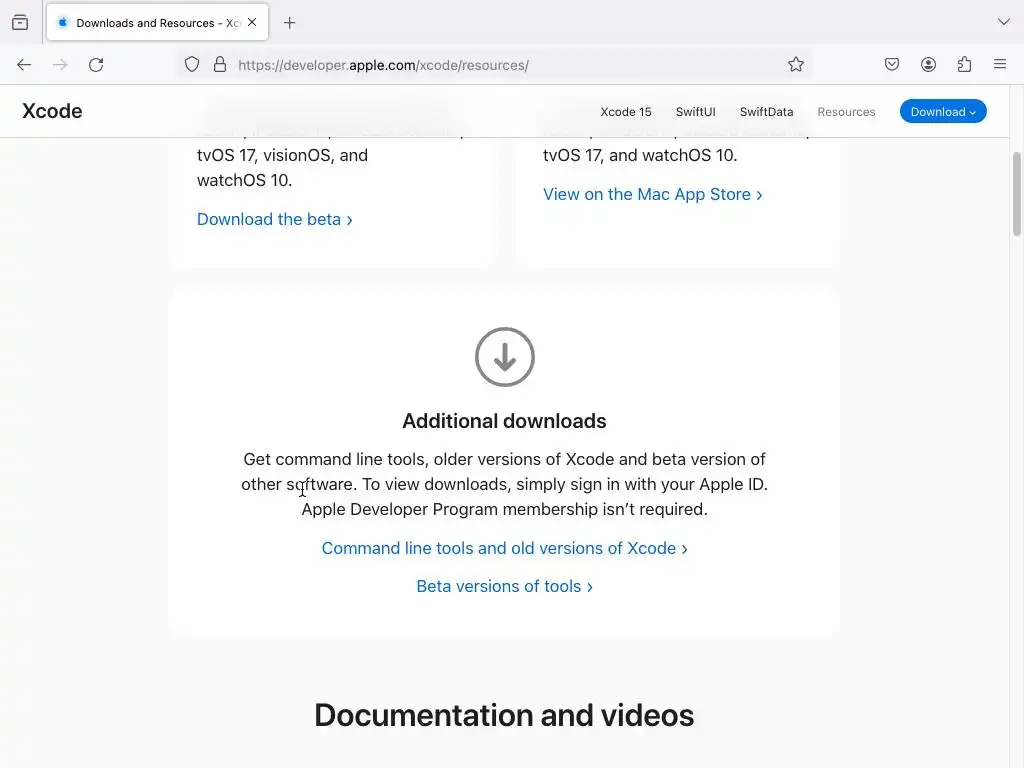The height and width of the screenshot is (768, 1024).
Task: Click the circled download arrow icon
Action: (505, 357)
